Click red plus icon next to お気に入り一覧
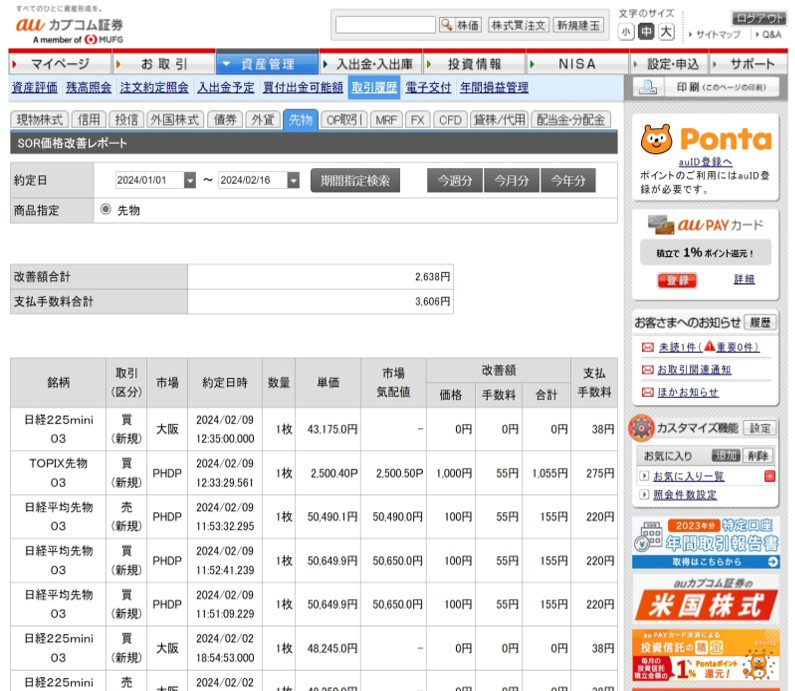Image resolution: width=795 pixels, height=691 pixels. [x=769, y=476]
